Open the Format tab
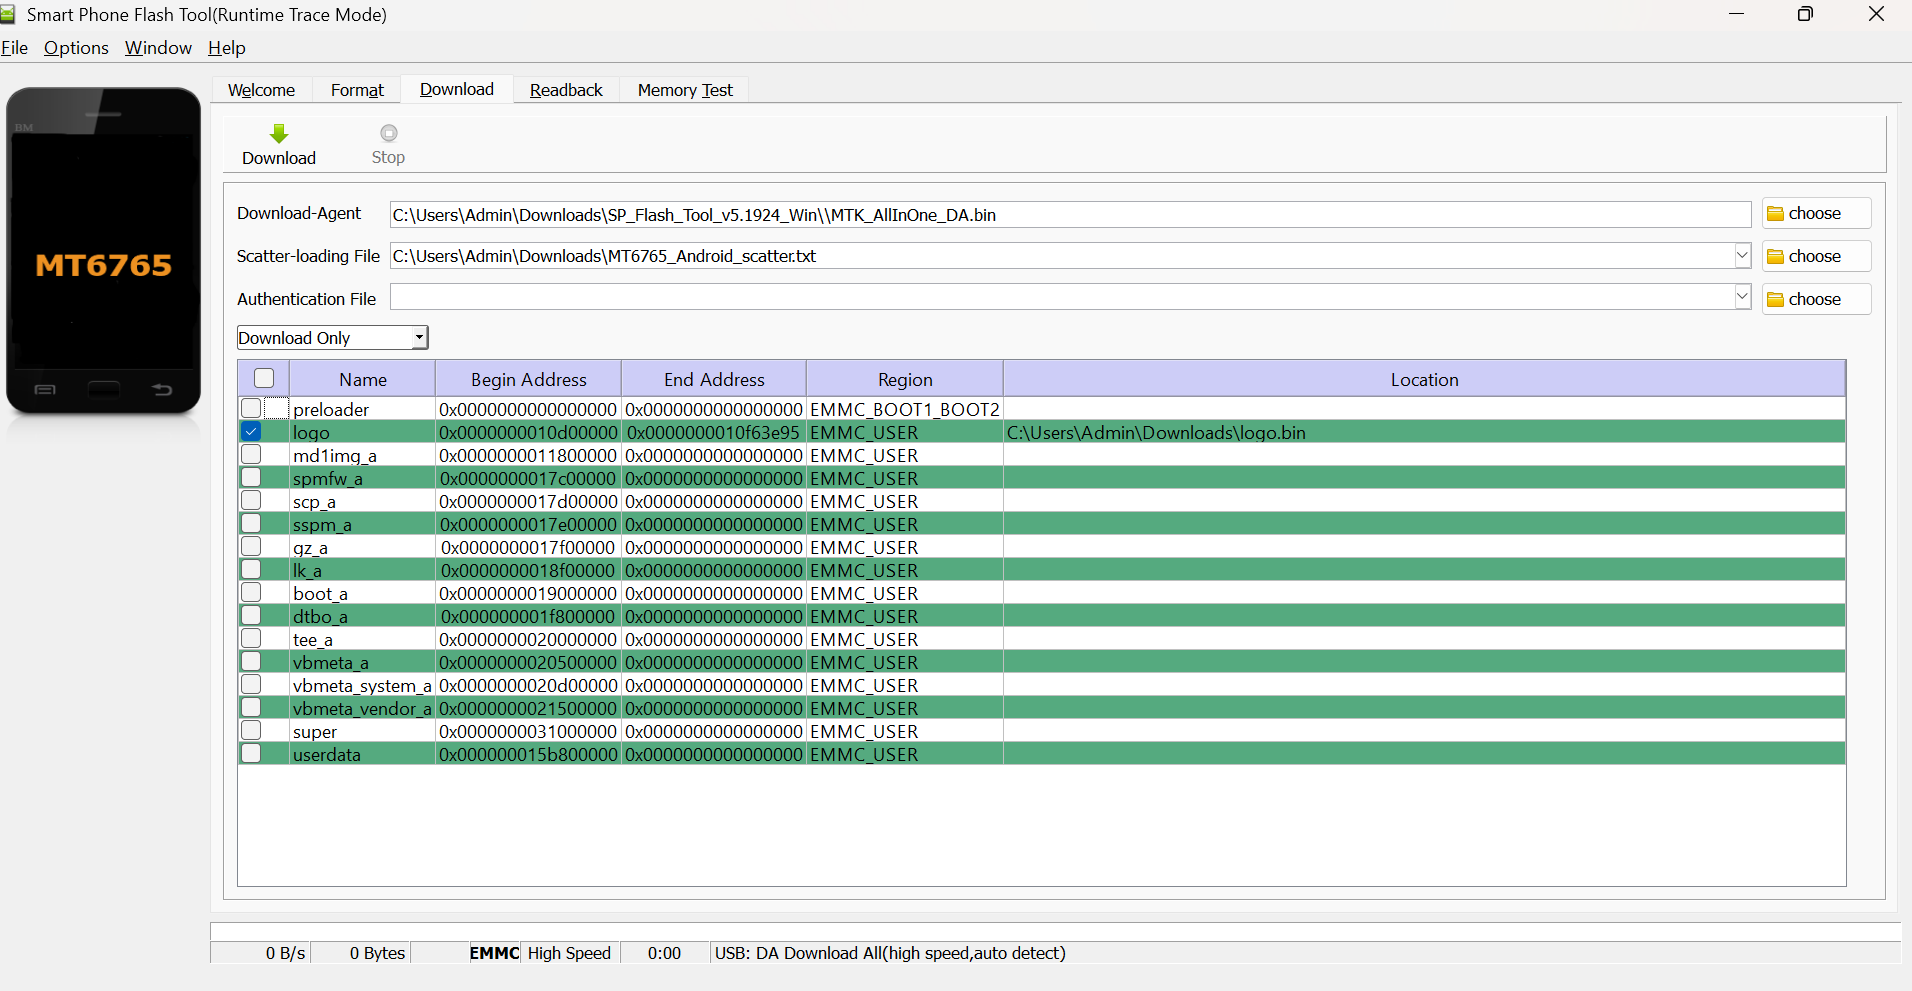This screenshot has height=991, width=1912. 357,90
